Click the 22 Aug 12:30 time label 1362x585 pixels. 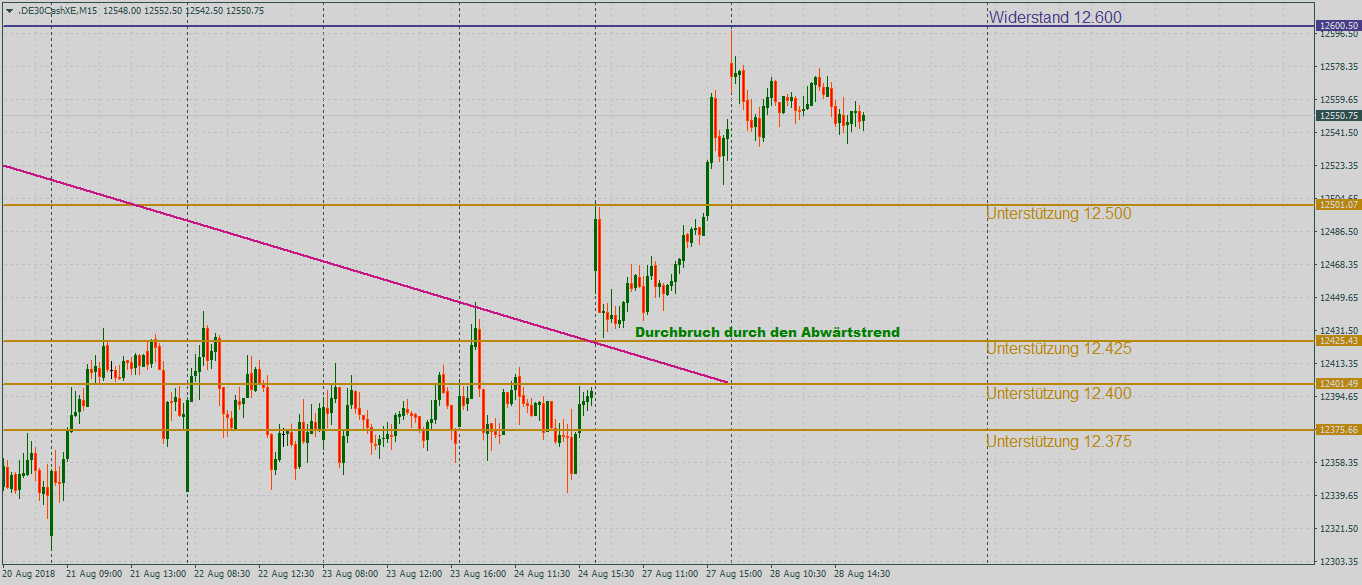point(286,575)
